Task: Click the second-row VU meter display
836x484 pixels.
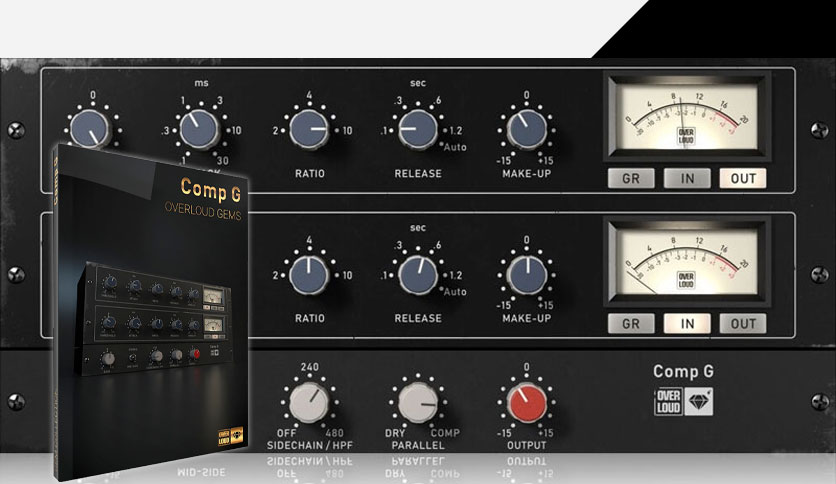Action: point(687,261)
